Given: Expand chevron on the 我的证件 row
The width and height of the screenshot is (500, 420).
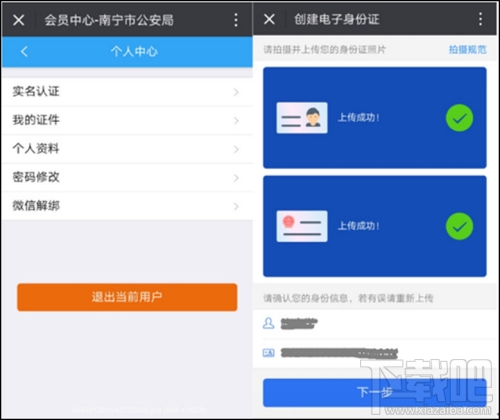Looking at the screenshot, I should tap(236, 121).
